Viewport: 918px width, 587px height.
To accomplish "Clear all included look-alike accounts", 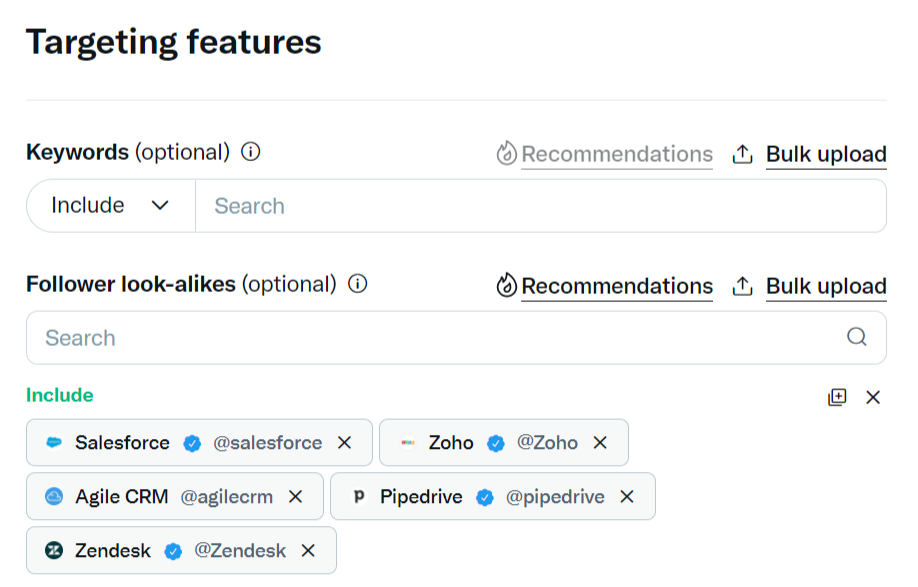I will click(873, 397).
